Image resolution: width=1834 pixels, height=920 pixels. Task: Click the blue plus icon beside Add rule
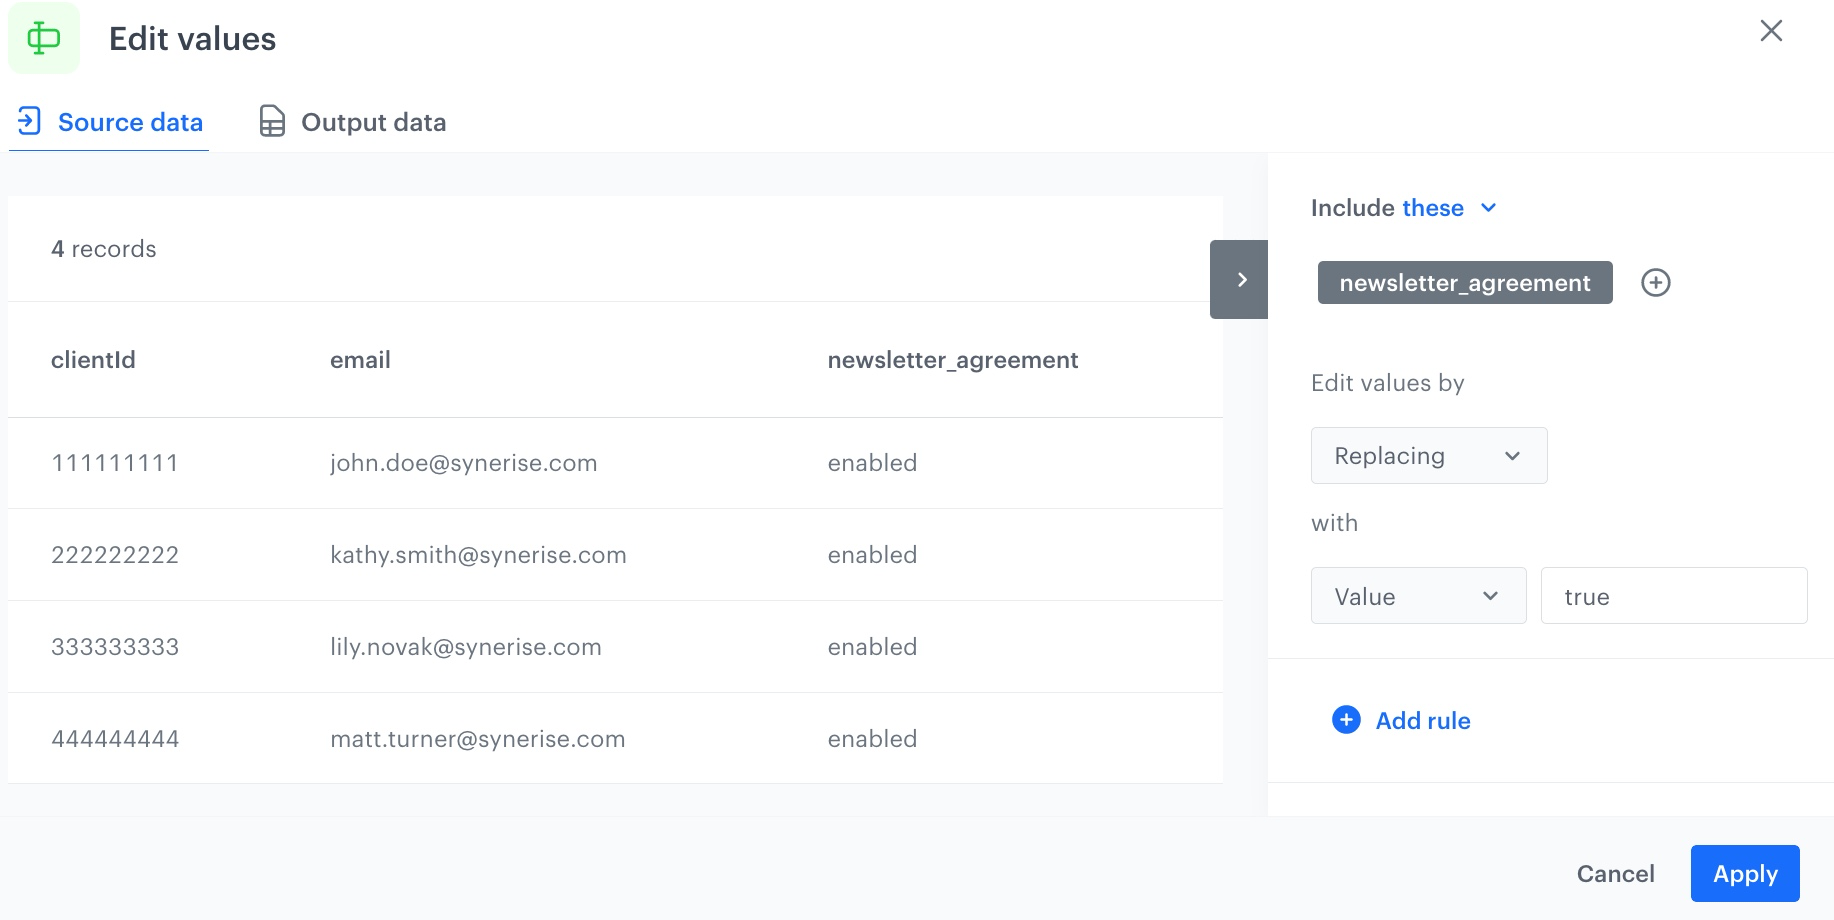pos(1346,720)
